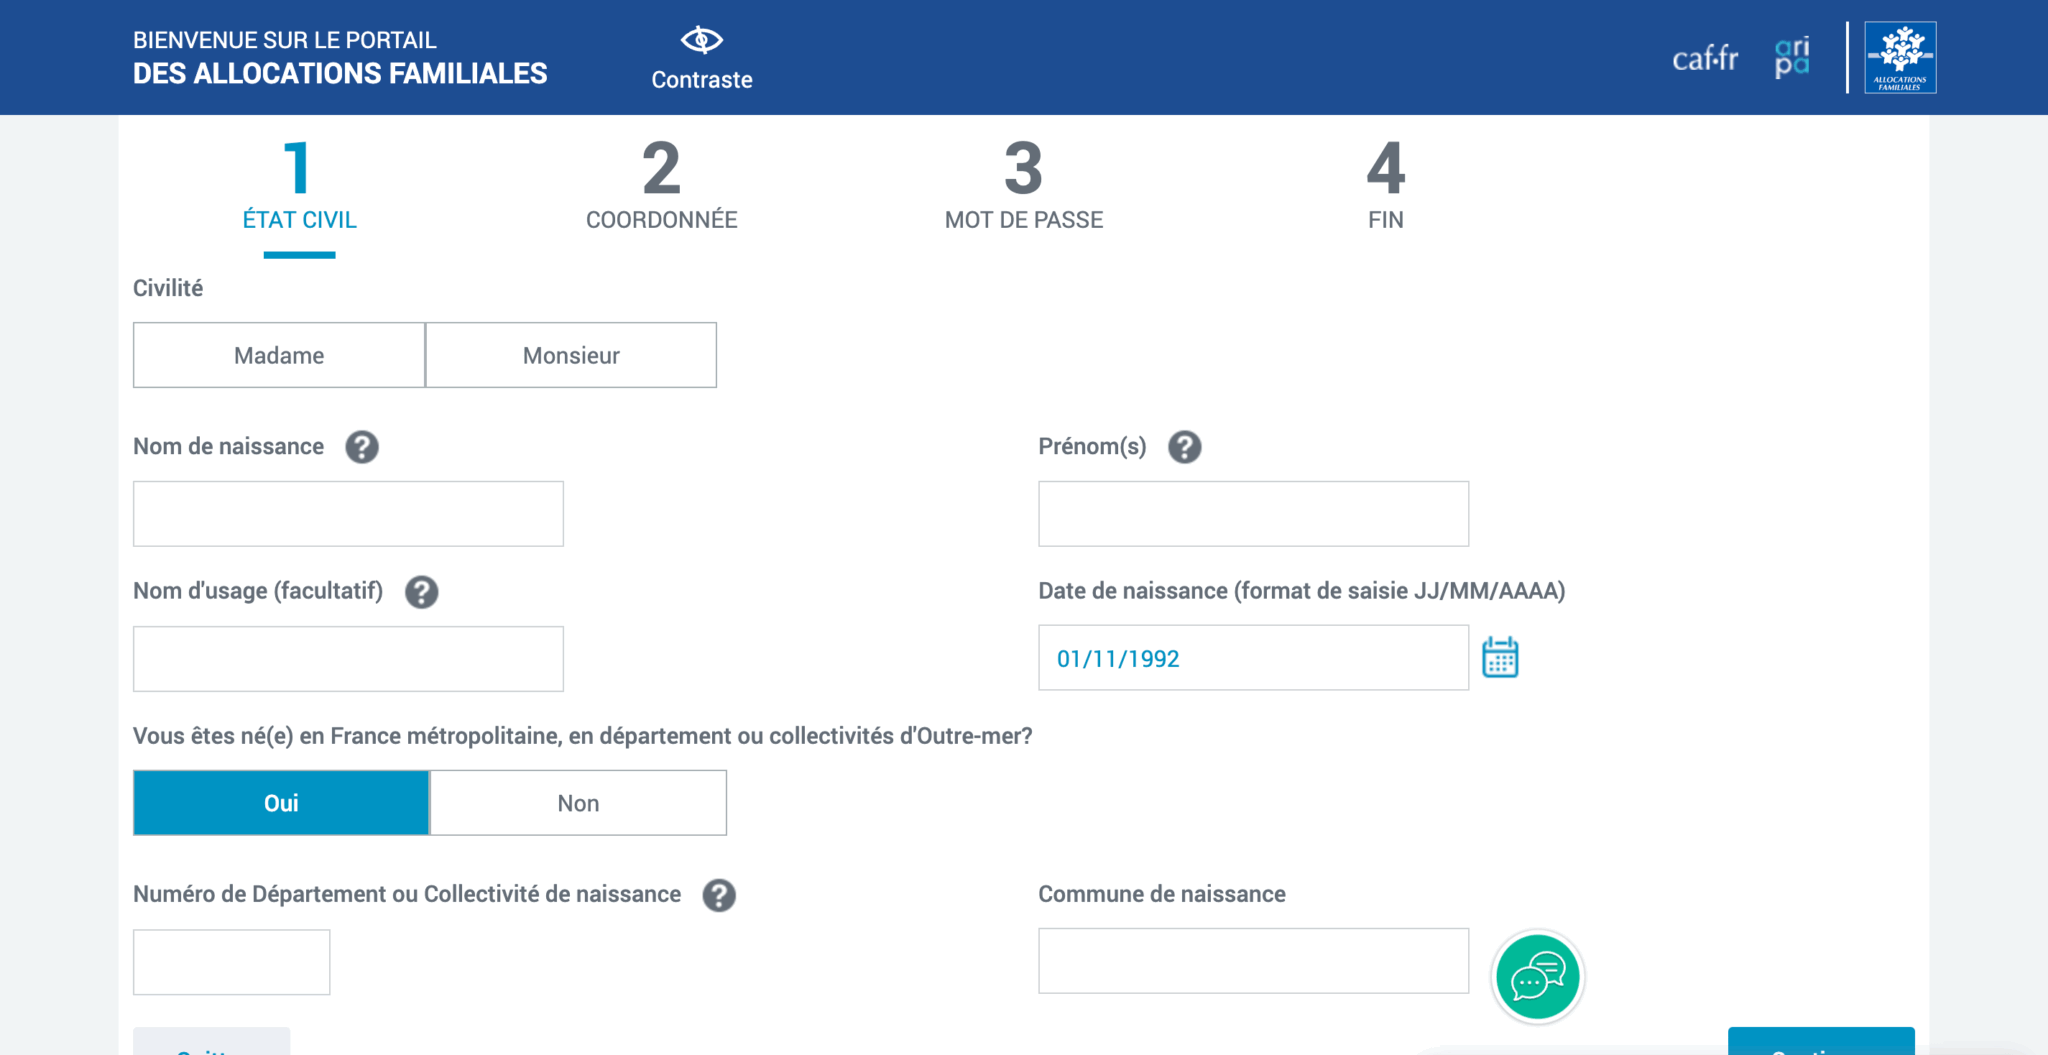This screenshot has height=1055, width=2048.
Task: Open the green chat assistant bubble
Action: pyautogui.click(x=1537, y=977)
